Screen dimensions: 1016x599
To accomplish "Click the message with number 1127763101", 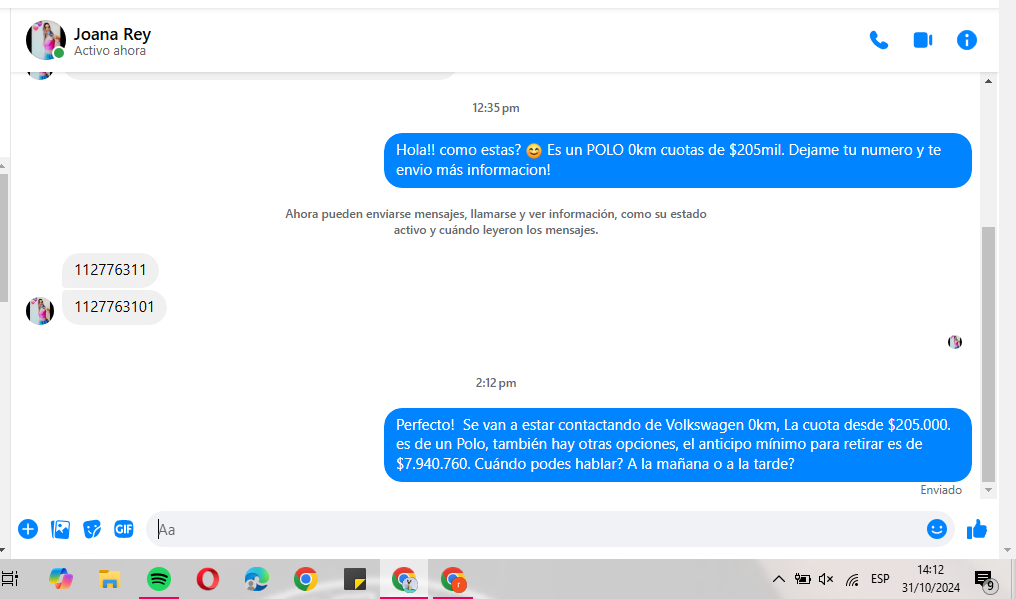I will (114, 307).
